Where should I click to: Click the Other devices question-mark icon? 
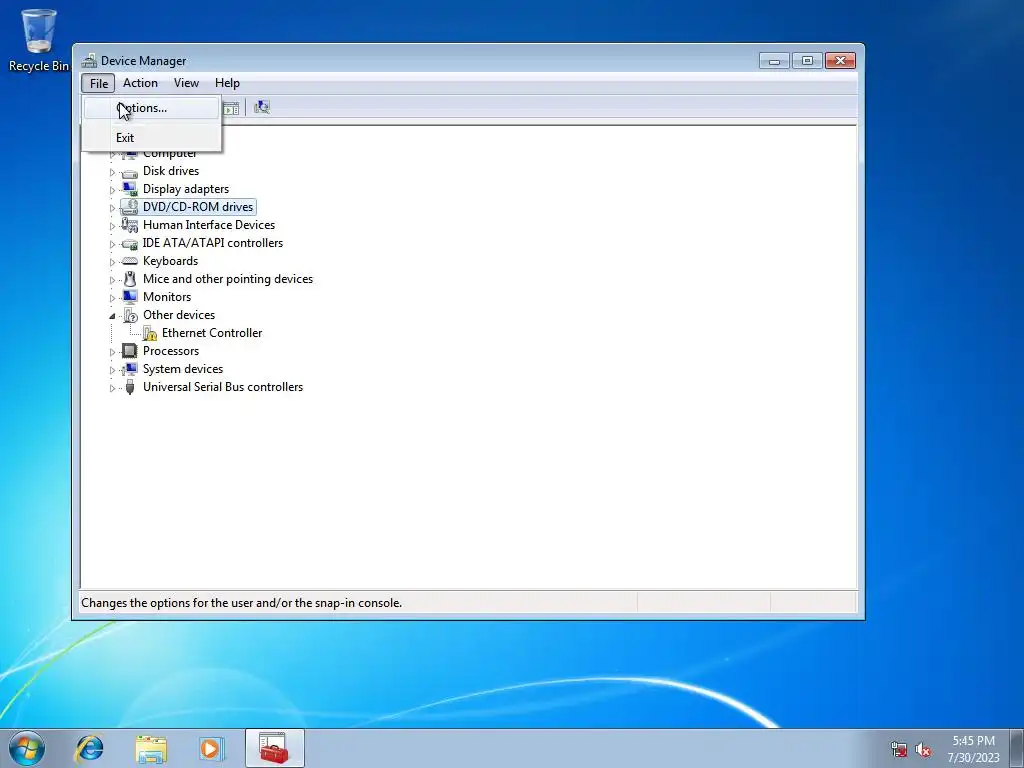pyautogui.click(x=130, y=315)
